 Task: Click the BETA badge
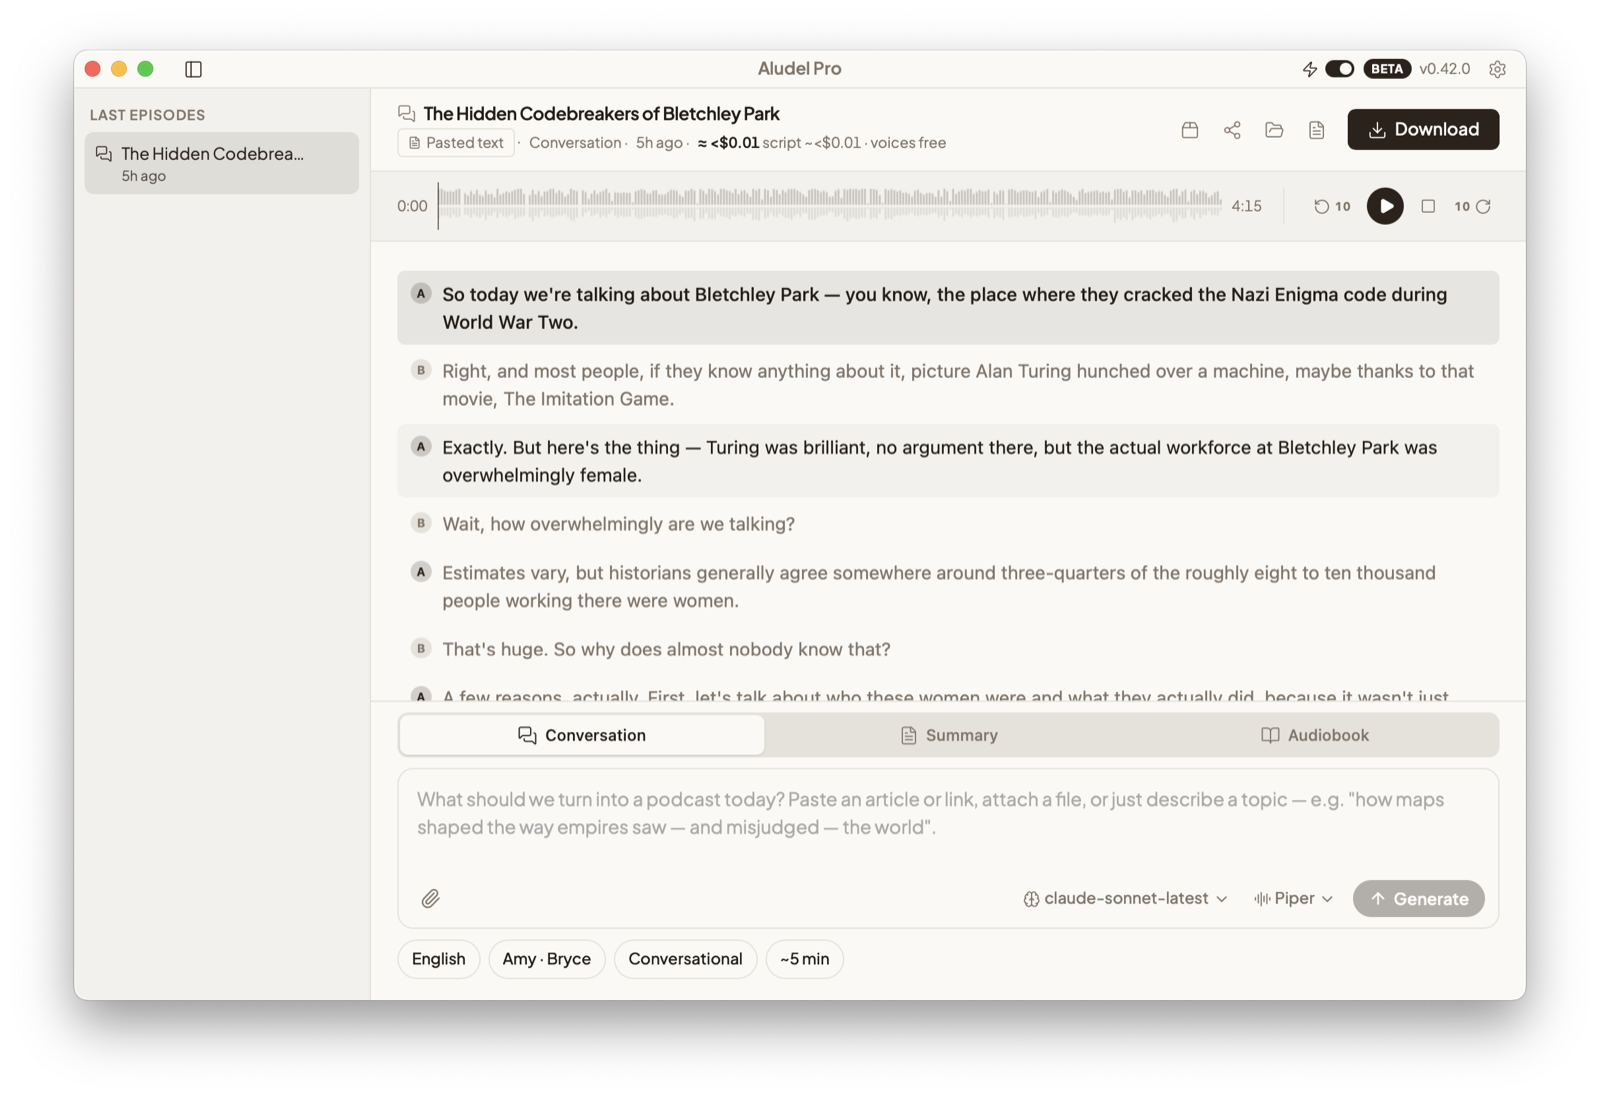[1387, 69]
